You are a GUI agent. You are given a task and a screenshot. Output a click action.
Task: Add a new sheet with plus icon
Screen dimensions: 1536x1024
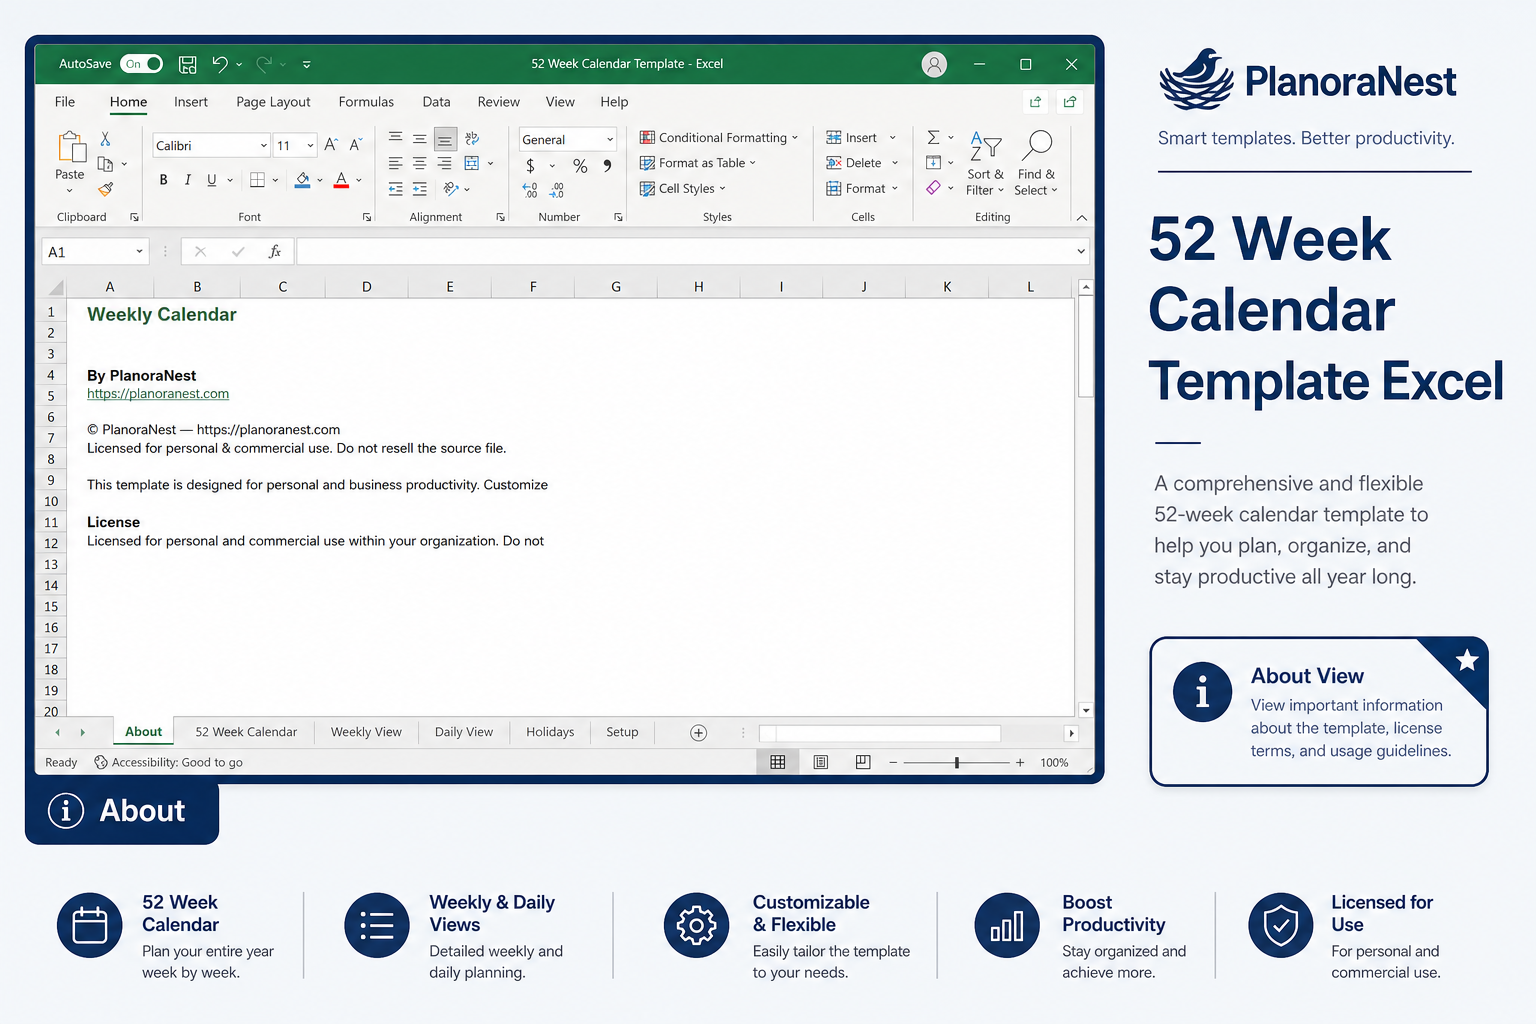pyautogui.click(x=699, y=733)
